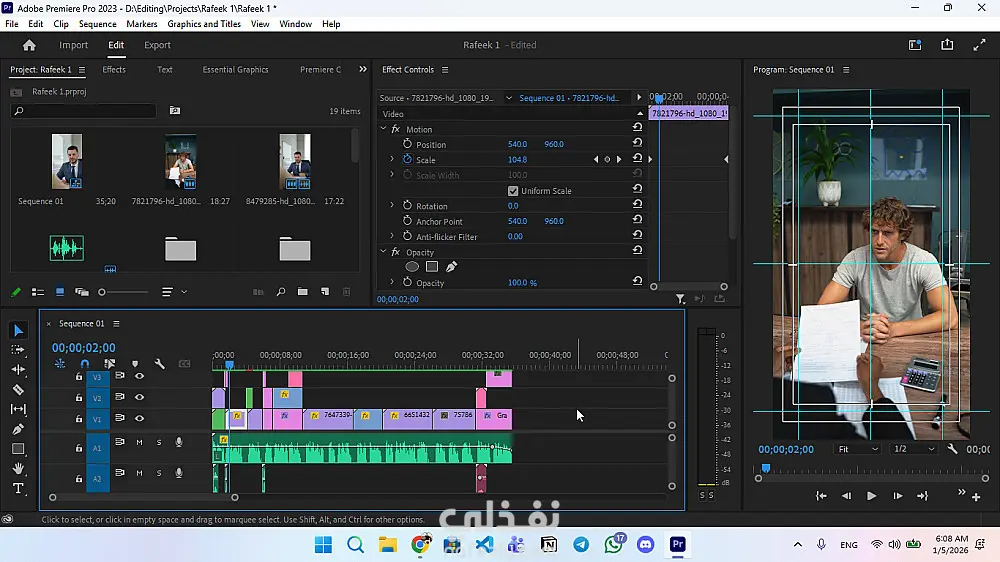Viewport: 1000px width, 562px height.
Task: Play the sequence in Program monitor
Action: pyautogui.click(x=871, y=496)
